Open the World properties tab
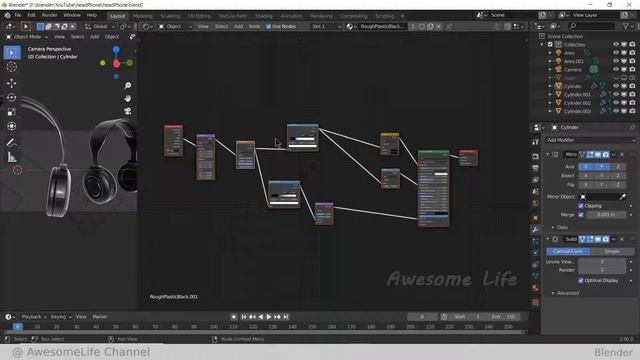The height and width of the screenshot is (360, 640). pyautogui.click(x=536, y=203)
